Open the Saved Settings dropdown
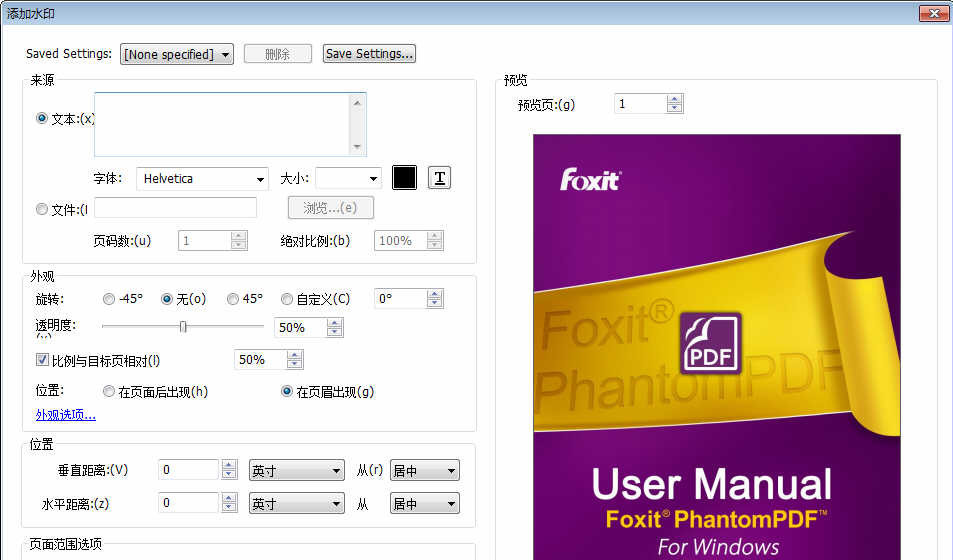Viewport: 953px width, 560px height. coord(177,54)
